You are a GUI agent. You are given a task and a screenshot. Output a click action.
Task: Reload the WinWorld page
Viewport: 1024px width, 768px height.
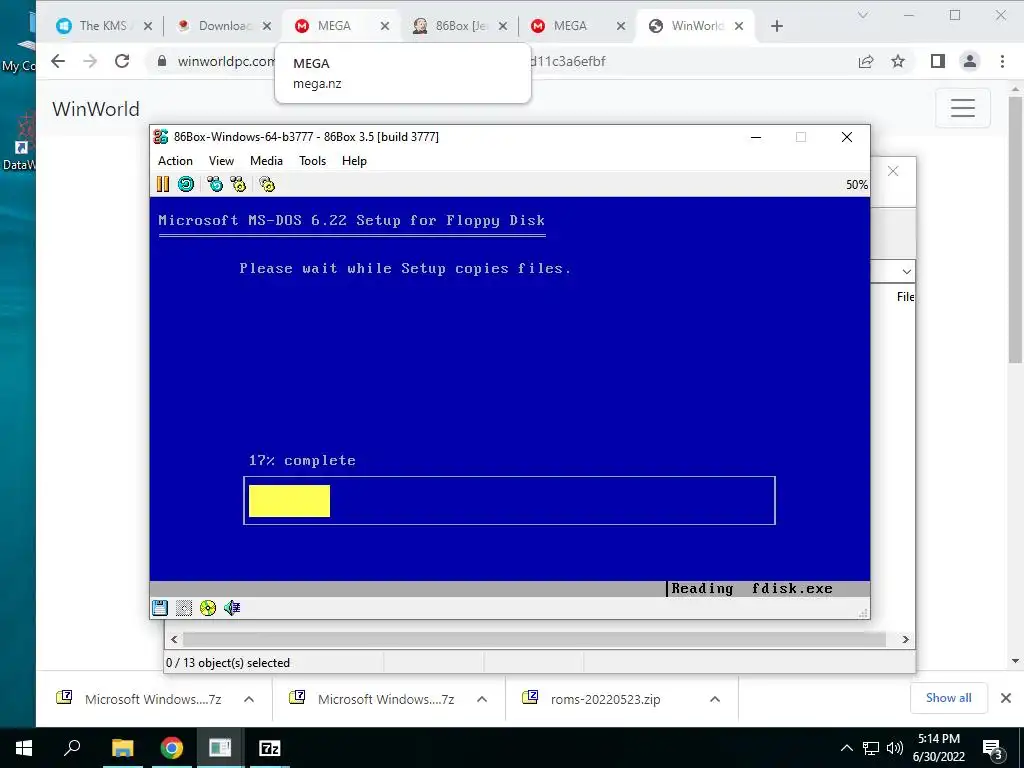pyautogui.click(x=122, y=61)
